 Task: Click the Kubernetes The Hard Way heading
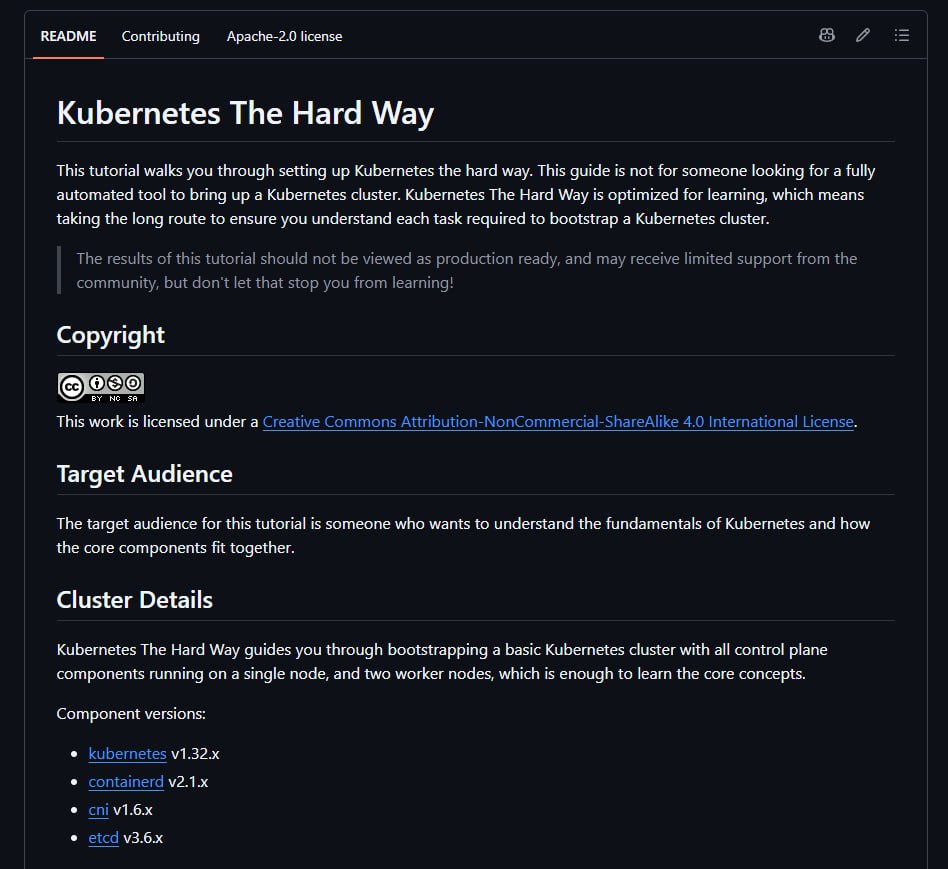[245, 113]
